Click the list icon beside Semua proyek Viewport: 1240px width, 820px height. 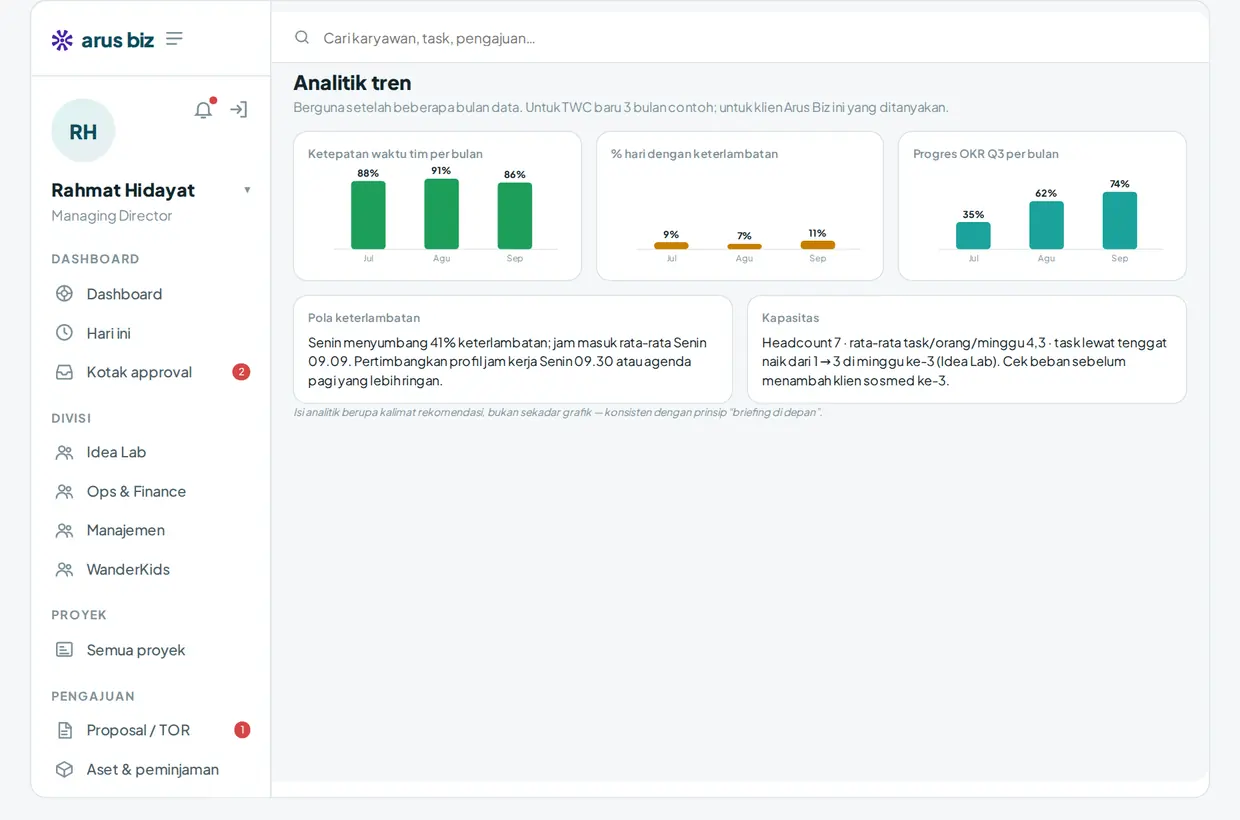pyautogui.click(x=64, y=650)
